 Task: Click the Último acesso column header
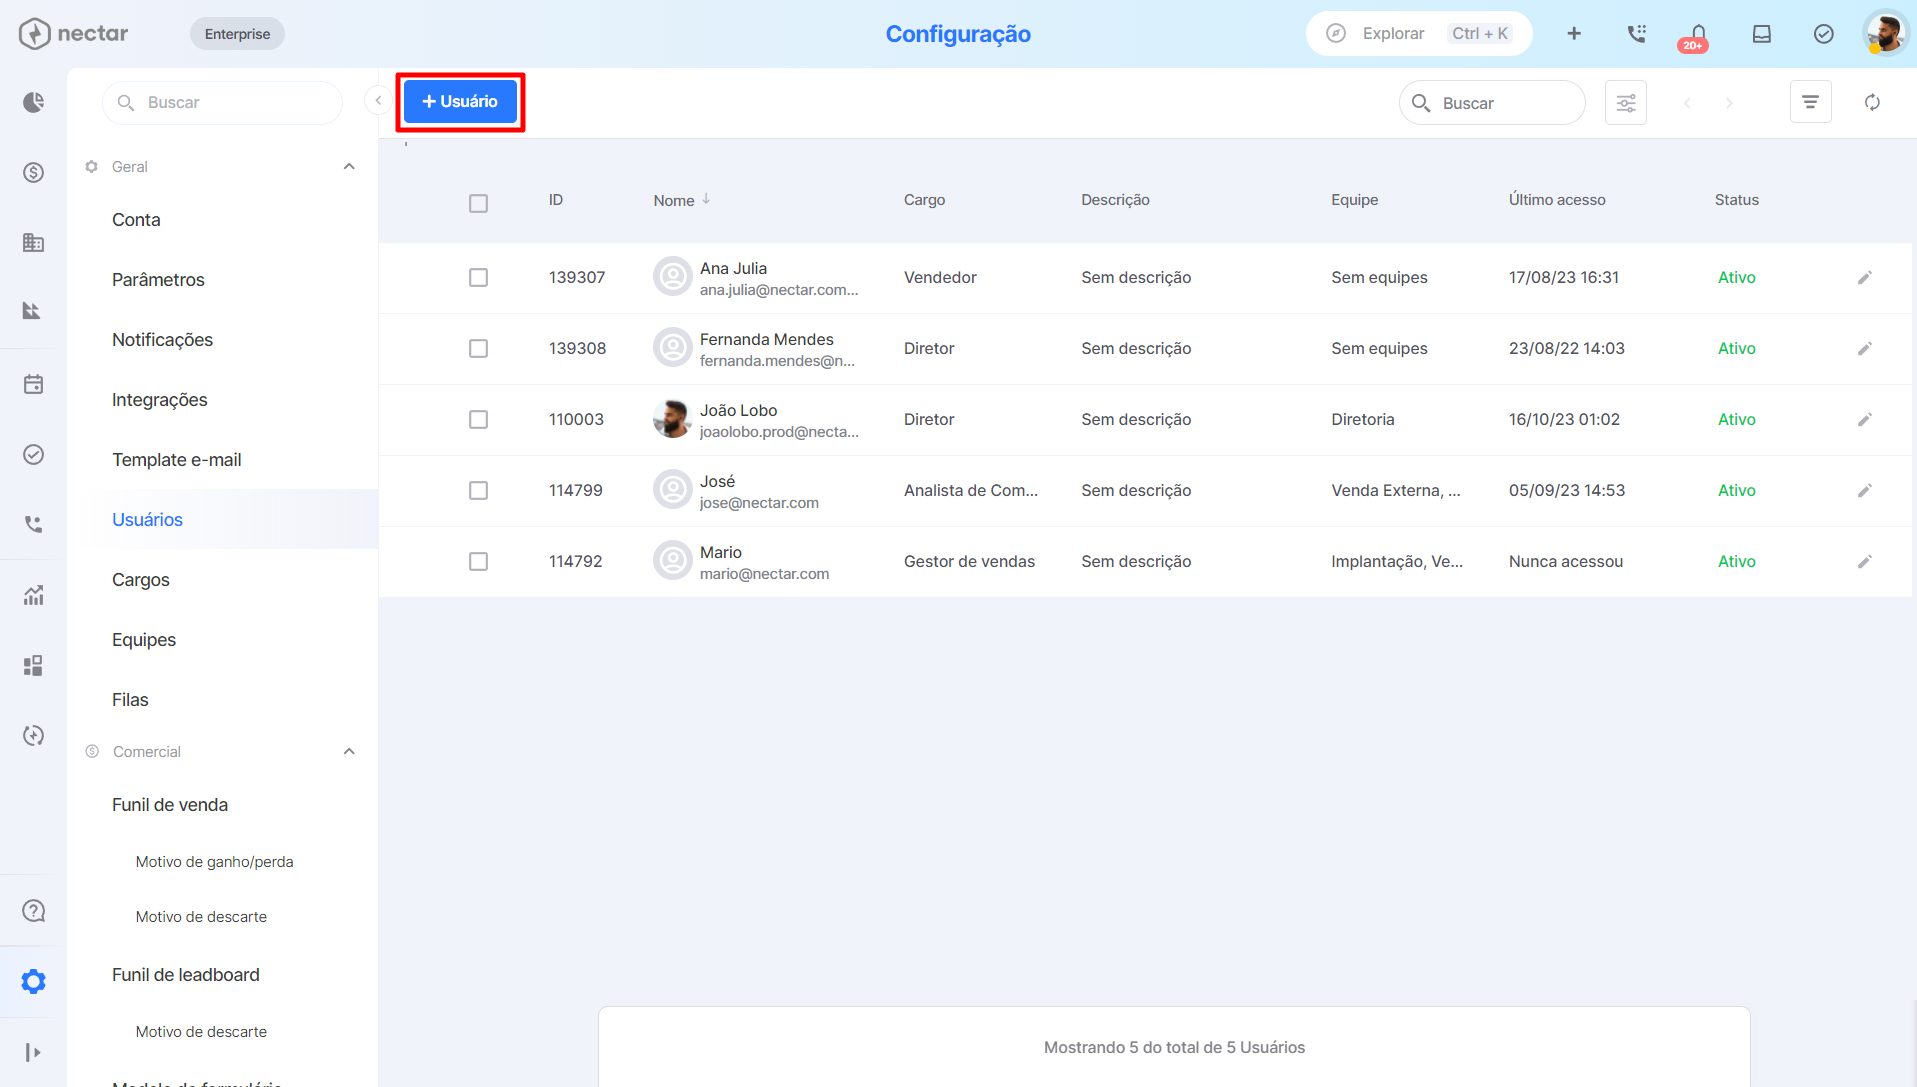click(1557, 200)
